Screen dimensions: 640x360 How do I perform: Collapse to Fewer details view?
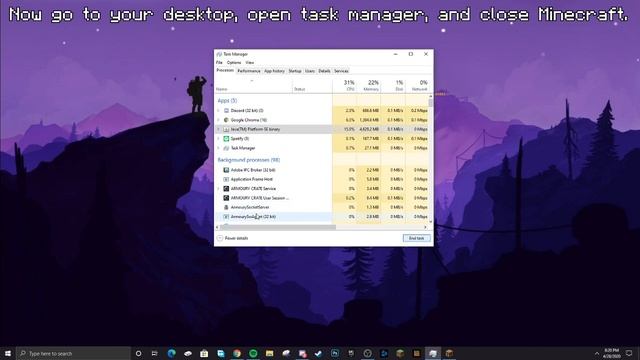(232, 238)
